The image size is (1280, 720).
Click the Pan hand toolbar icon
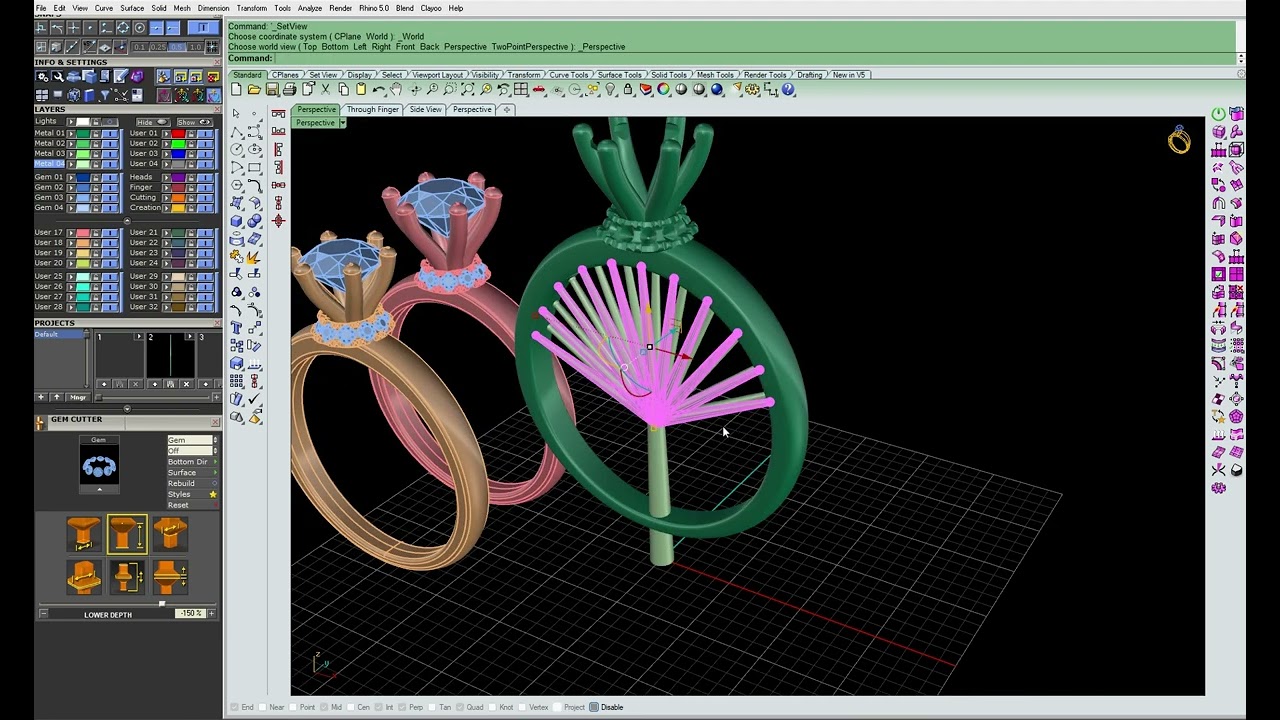(396, 90)
